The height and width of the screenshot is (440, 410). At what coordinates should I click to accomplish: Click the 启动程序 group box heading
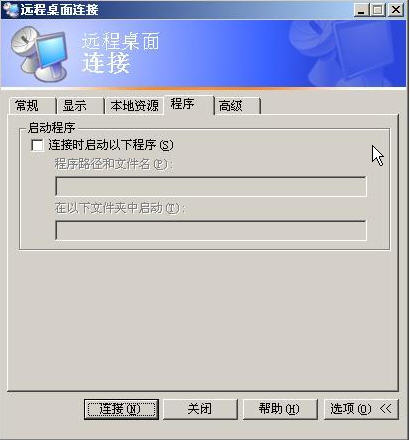coord(51,128)
